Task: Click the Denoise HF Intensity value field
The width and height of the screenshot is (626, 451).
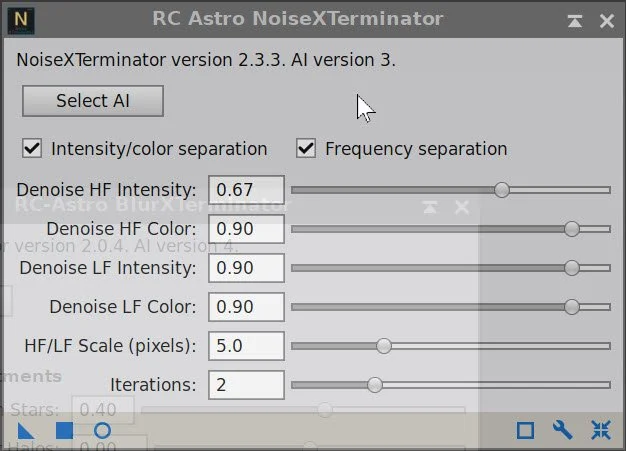Action: tap(246, 190)
